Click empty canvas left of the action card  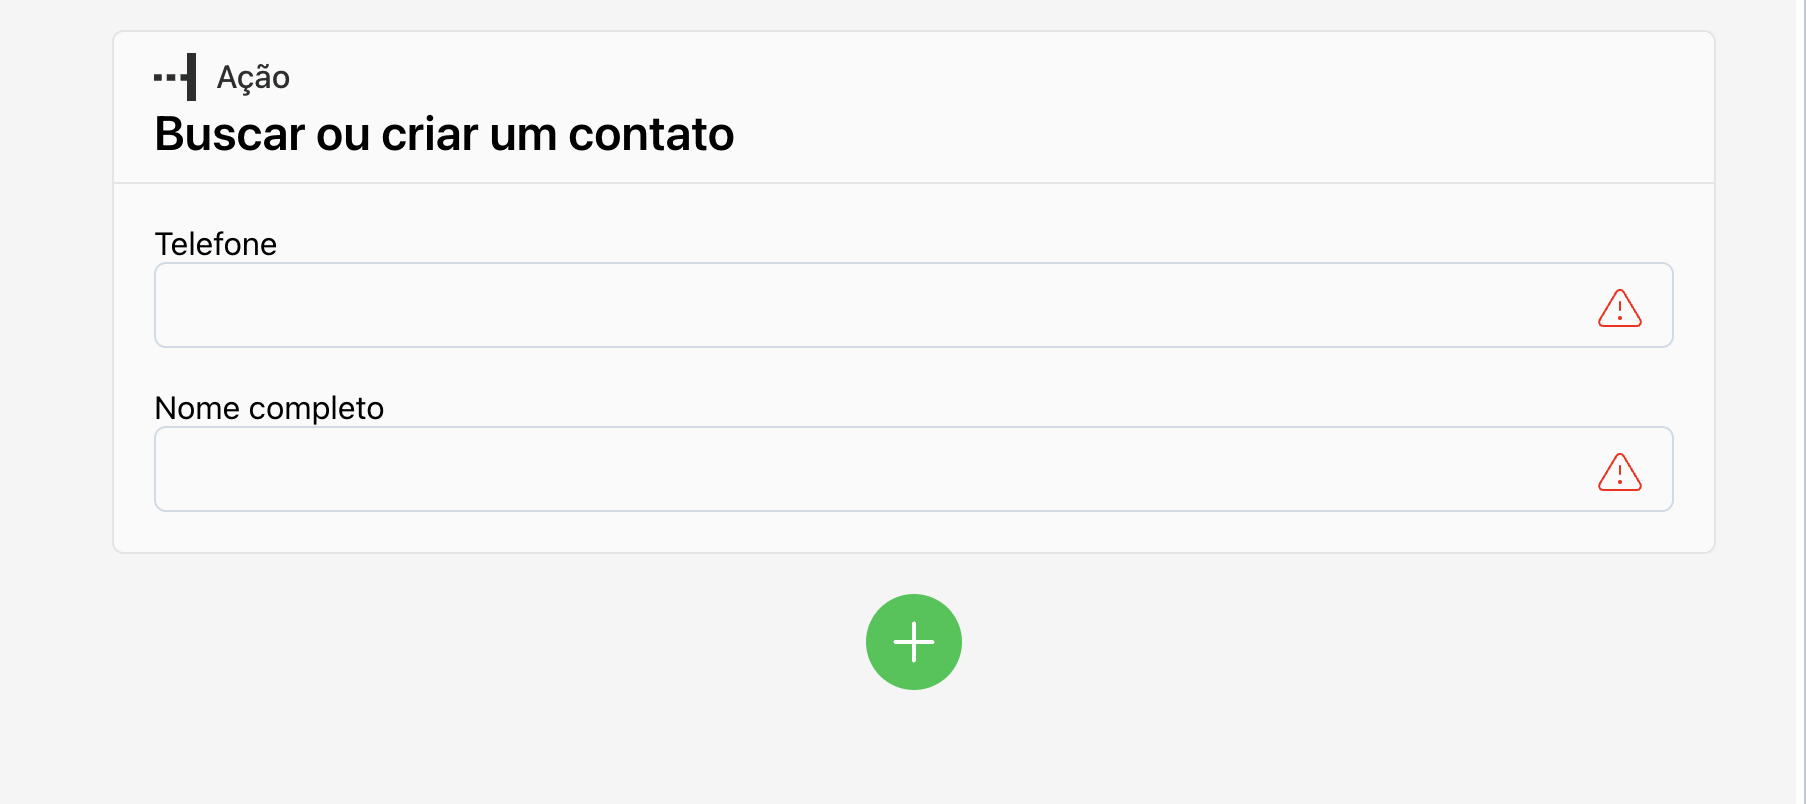(x=56, y=300)
